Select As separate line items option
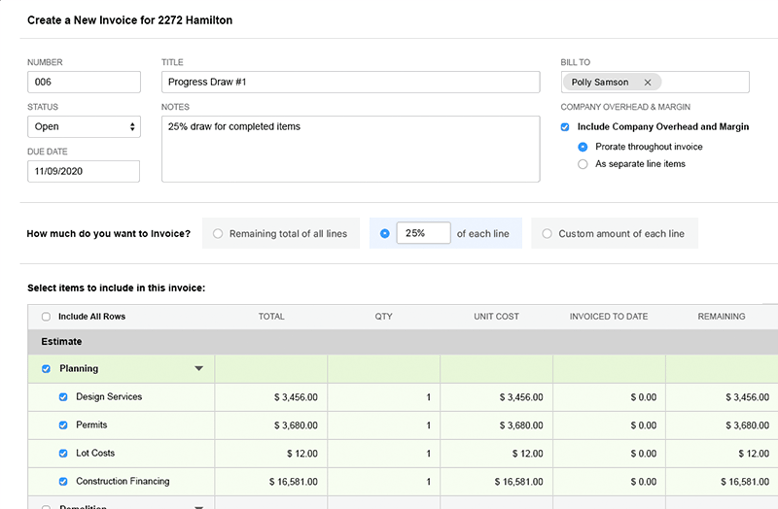This screenshot has width=778, height=509. 583,164
